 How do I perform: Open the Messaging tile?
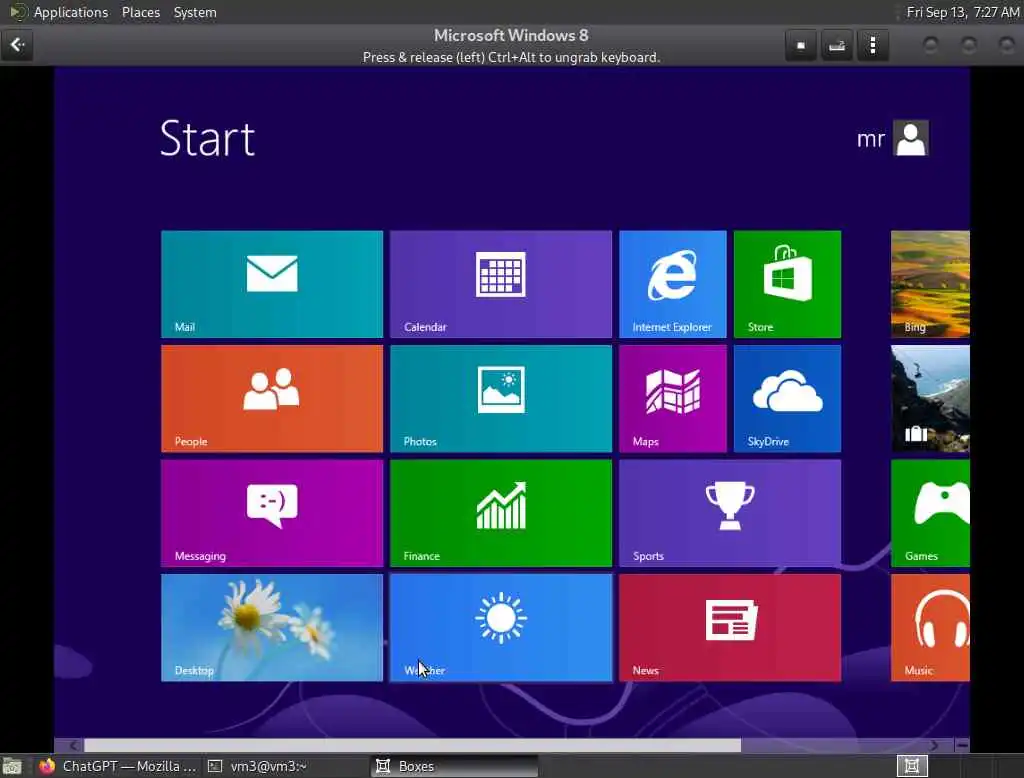tap(272, 513)
